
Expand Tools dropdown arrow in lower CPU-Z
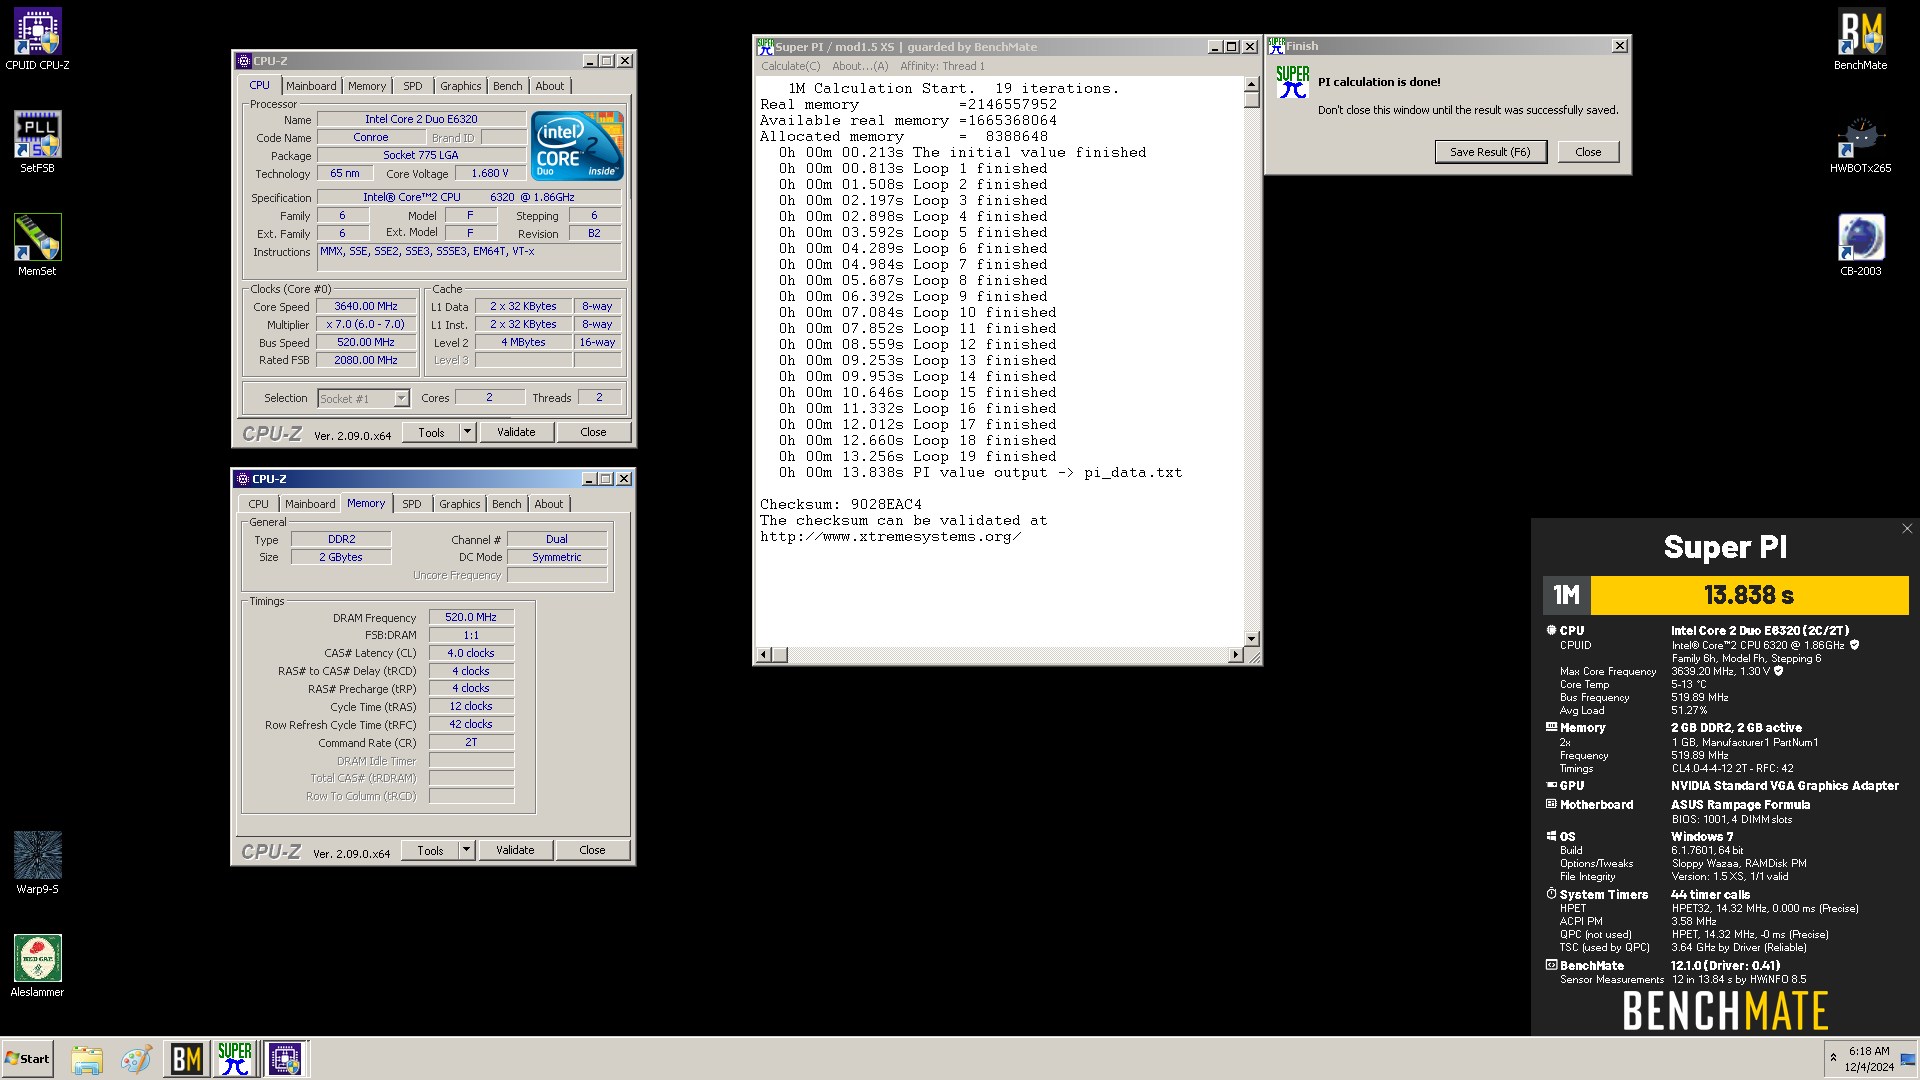pos(466,850)
